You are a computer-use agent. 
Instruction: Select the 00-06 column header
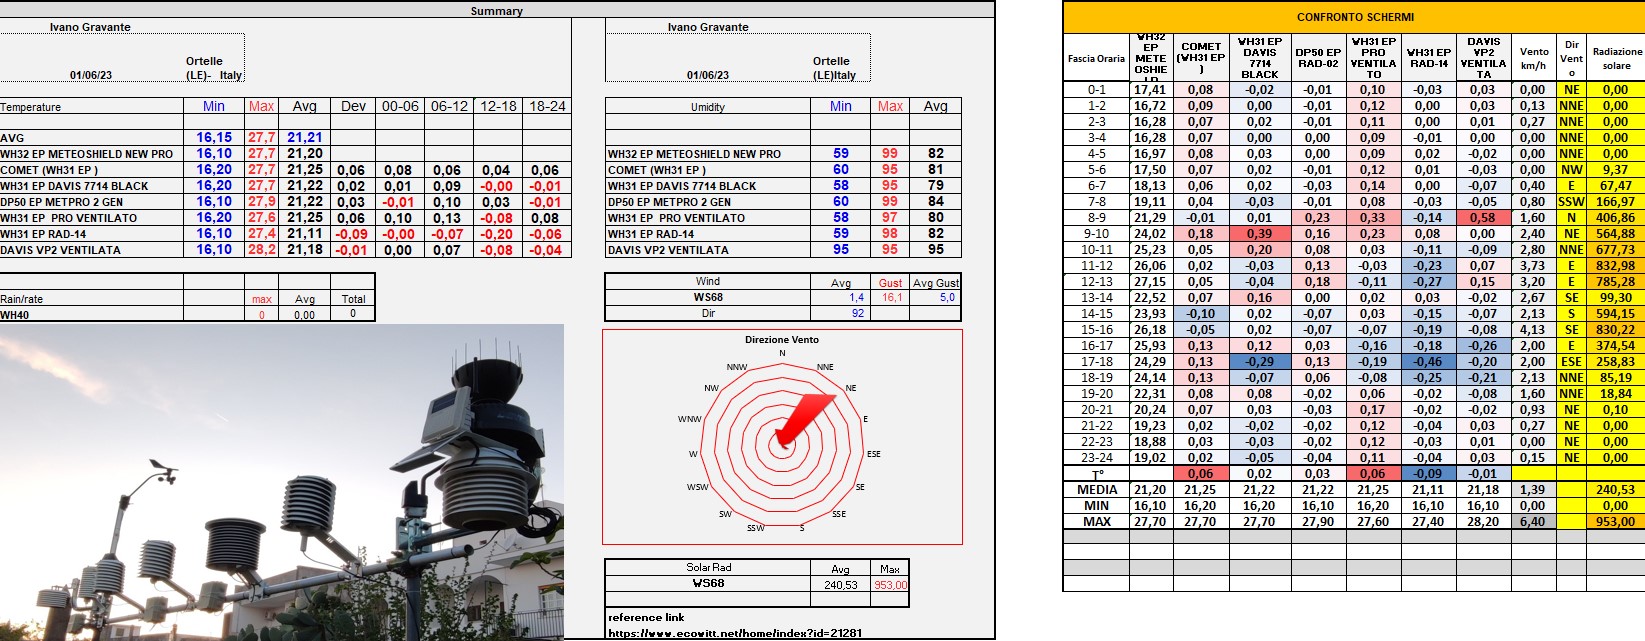point(400,106)
